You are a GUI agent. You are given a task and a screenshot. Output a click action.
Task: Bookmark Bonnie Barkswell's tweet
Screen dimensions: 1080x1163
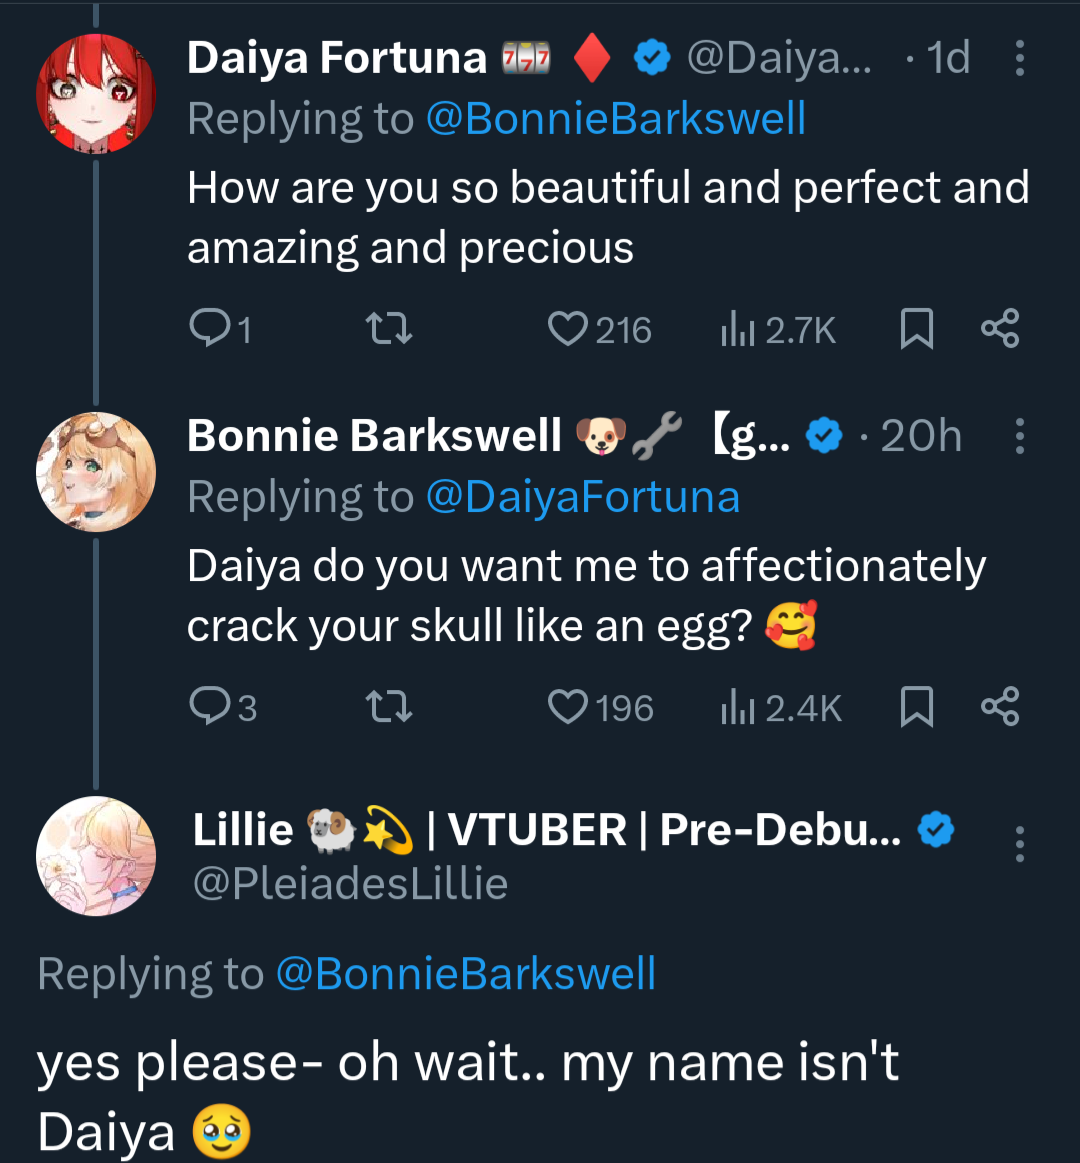(916, 707)
